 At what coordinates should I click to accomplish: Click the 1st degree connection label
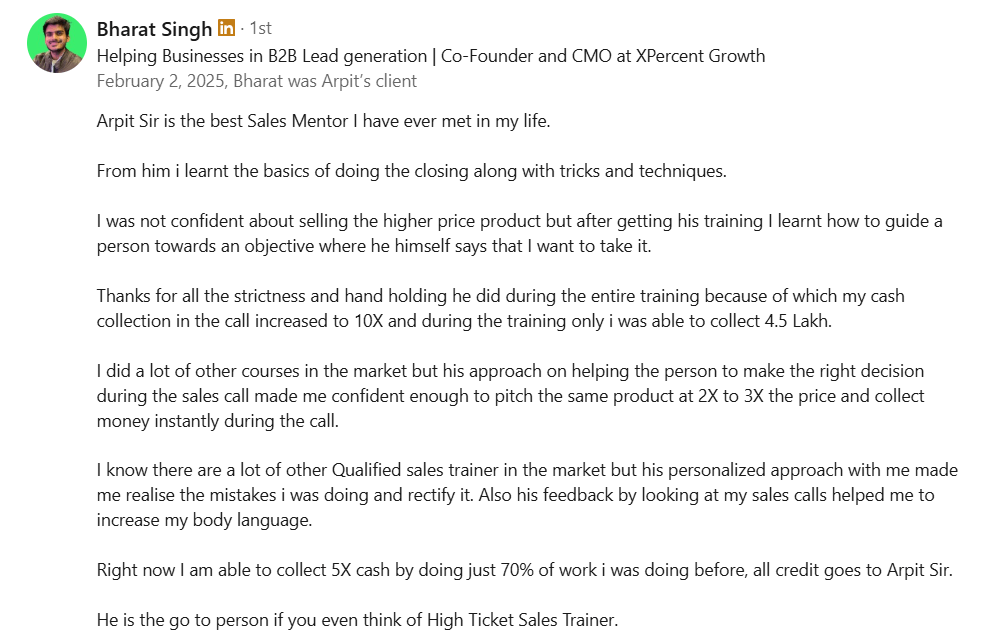tap(259, 29)
